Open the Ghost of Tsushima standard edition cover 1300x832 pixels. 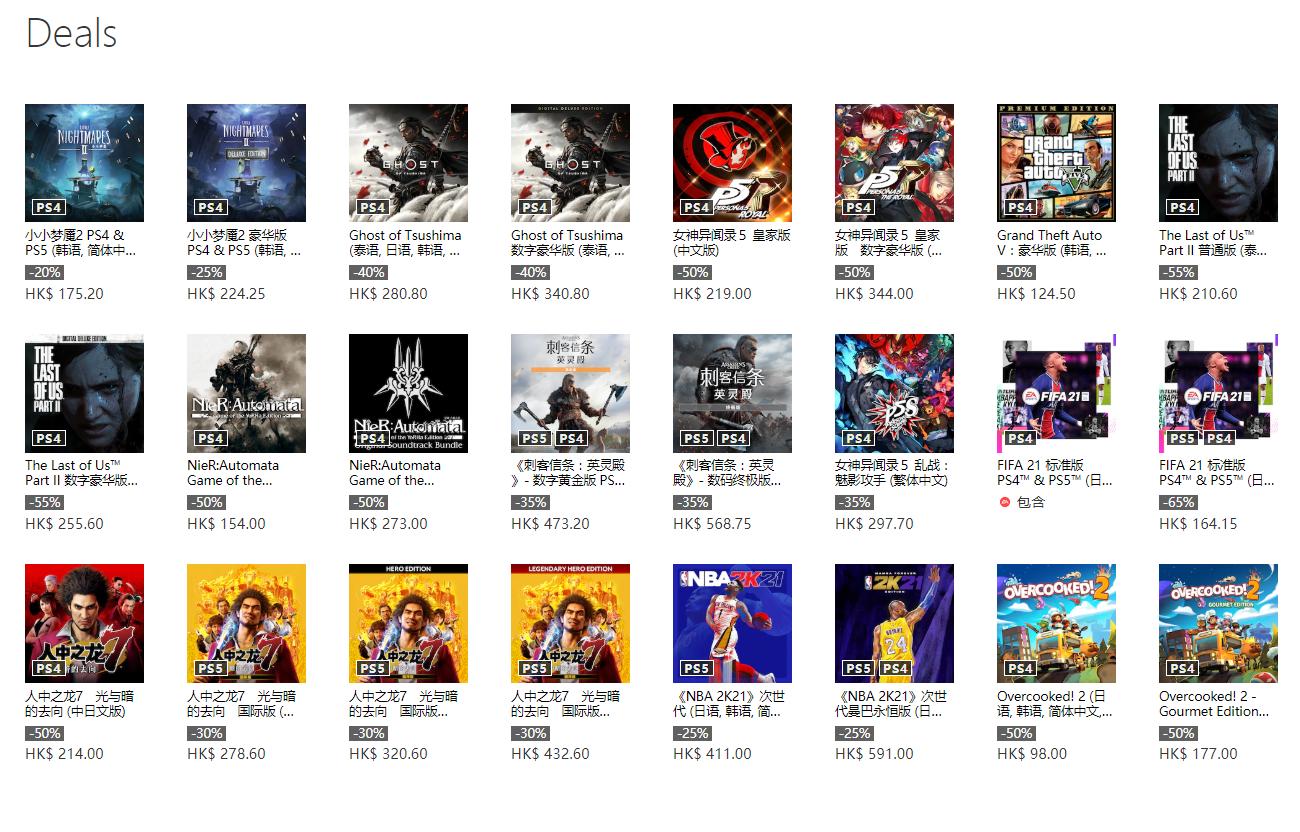(408, 163)
